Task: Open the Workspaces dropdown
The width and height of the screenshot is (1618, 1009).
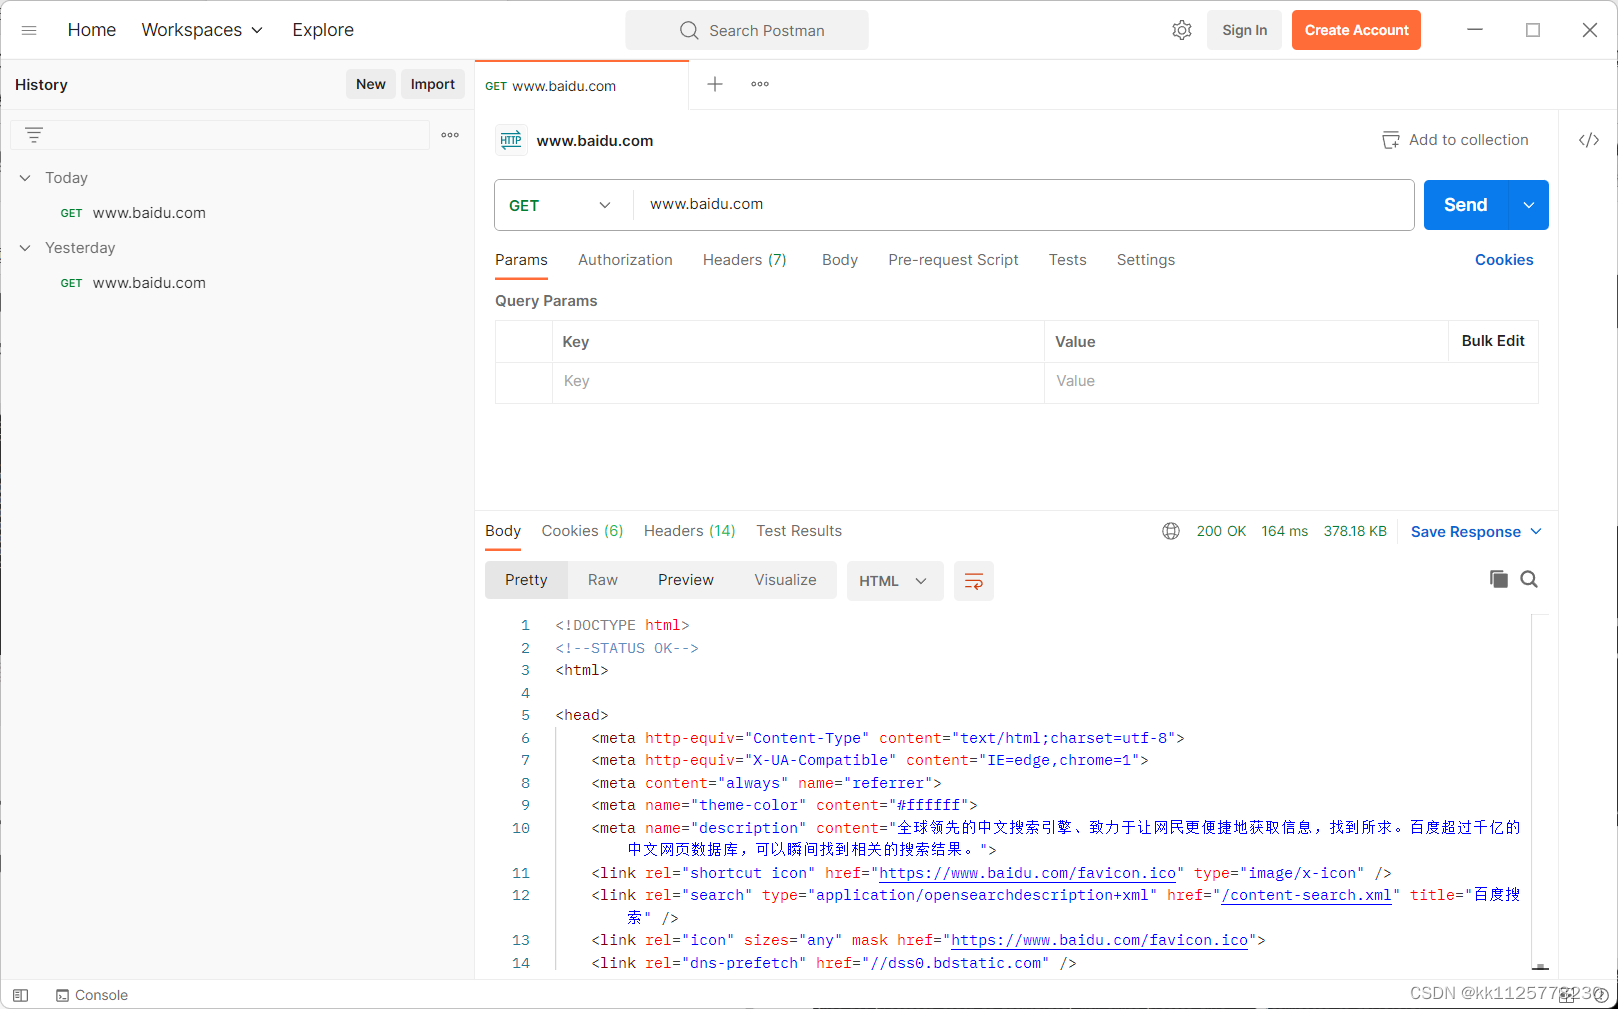Action: pos(202,30)
